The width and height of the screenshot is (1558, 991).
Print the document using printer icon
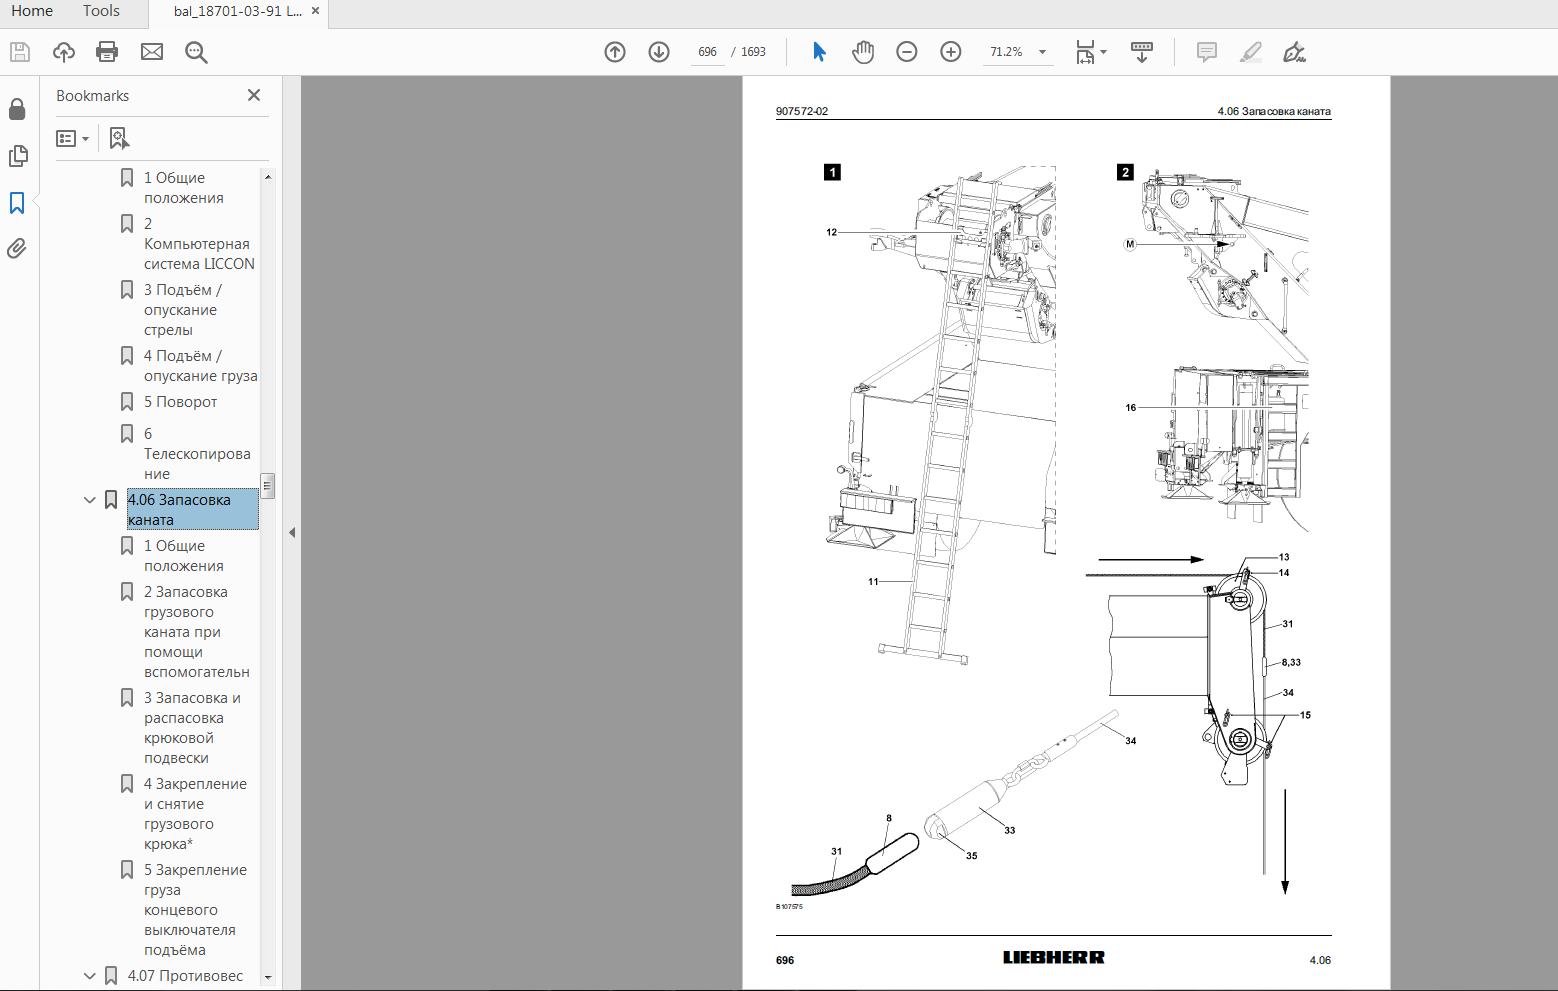tap(107, 52)
